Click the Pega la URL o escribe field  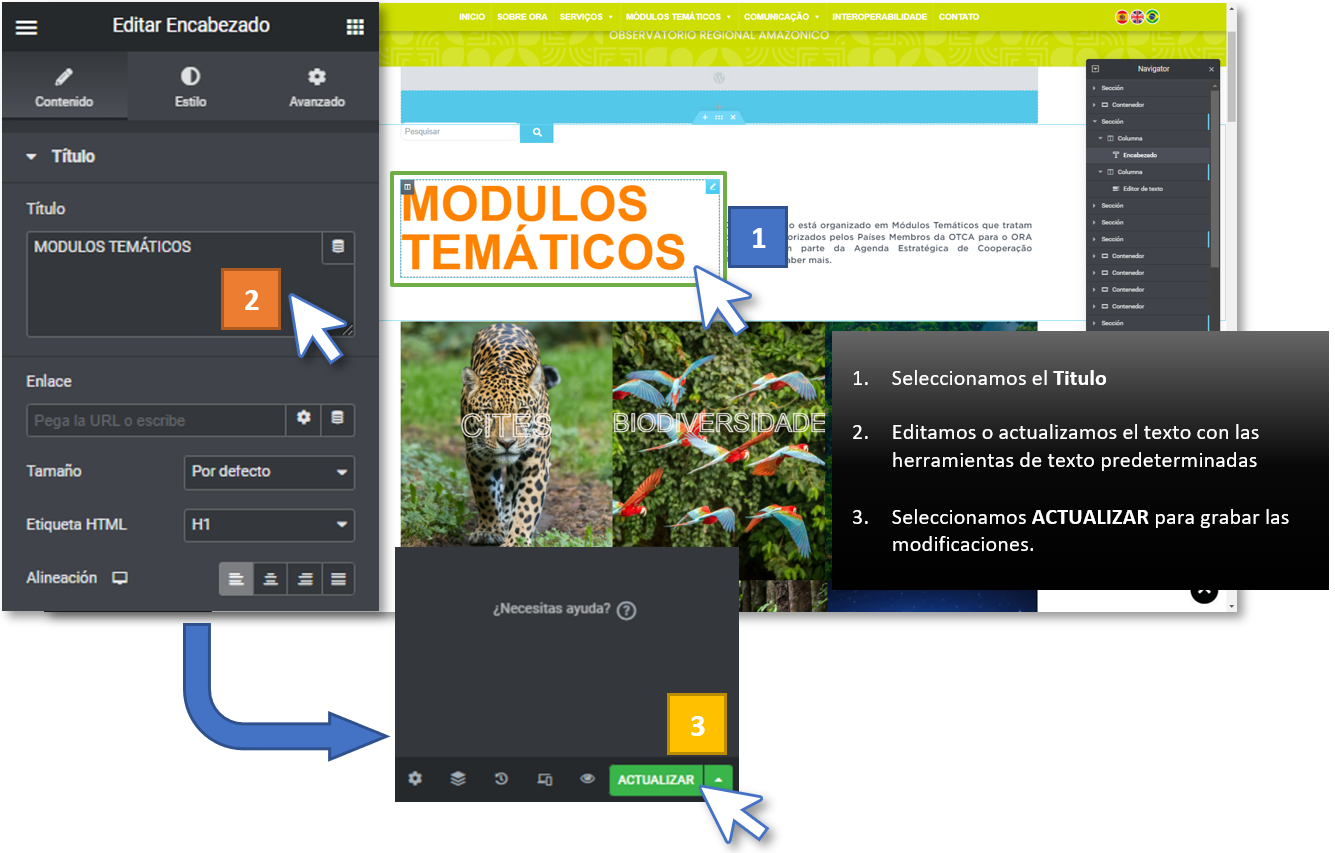click(x=157, y=420)
